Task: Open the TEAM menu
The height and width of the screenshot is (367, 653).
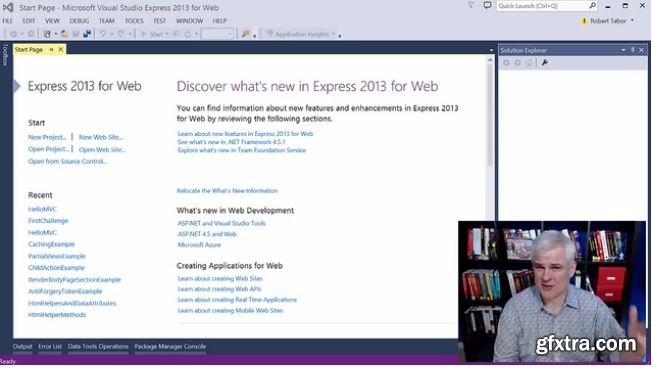Action: tap(107, 21)
